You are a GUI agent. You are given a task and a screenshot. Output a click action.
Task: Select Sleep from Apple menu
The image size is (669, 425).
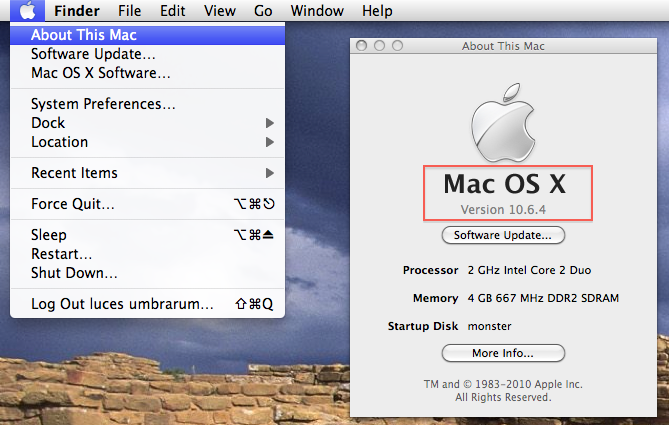pyautogui.click(x=147, y=235)
